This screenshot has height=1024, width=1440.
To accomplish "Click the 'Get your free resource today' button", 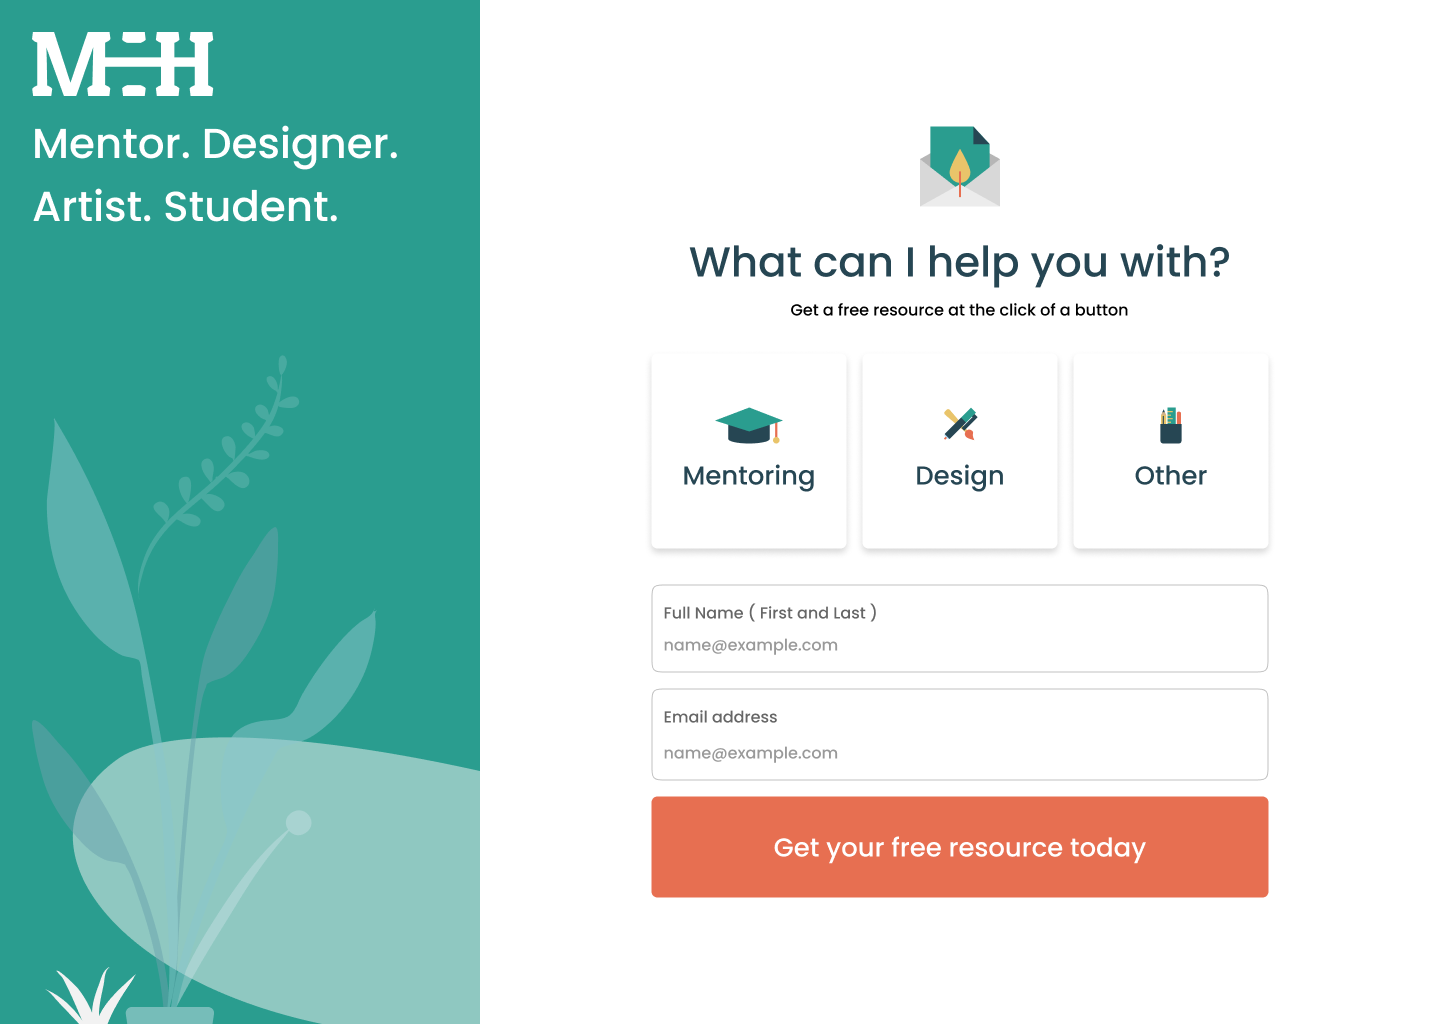I will tap(959, 847).
